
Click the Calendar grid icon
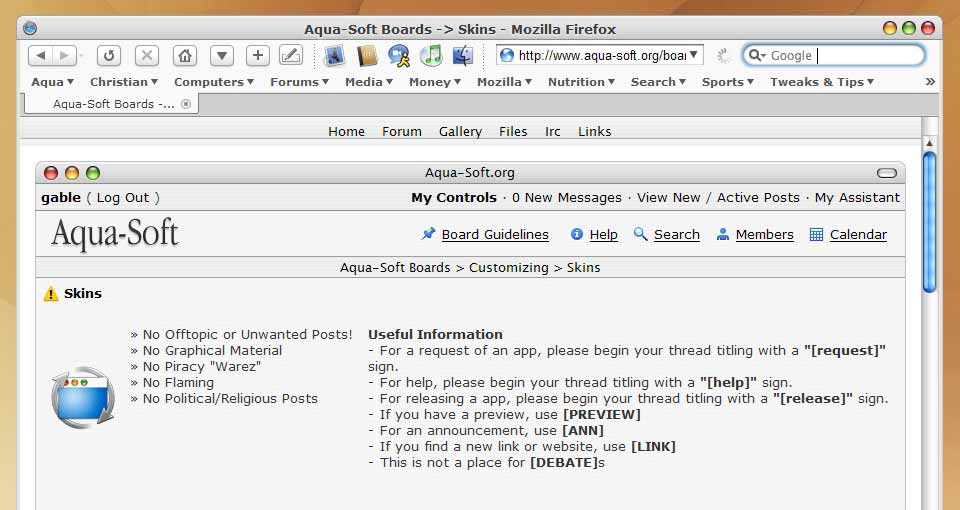pos(816,234)
